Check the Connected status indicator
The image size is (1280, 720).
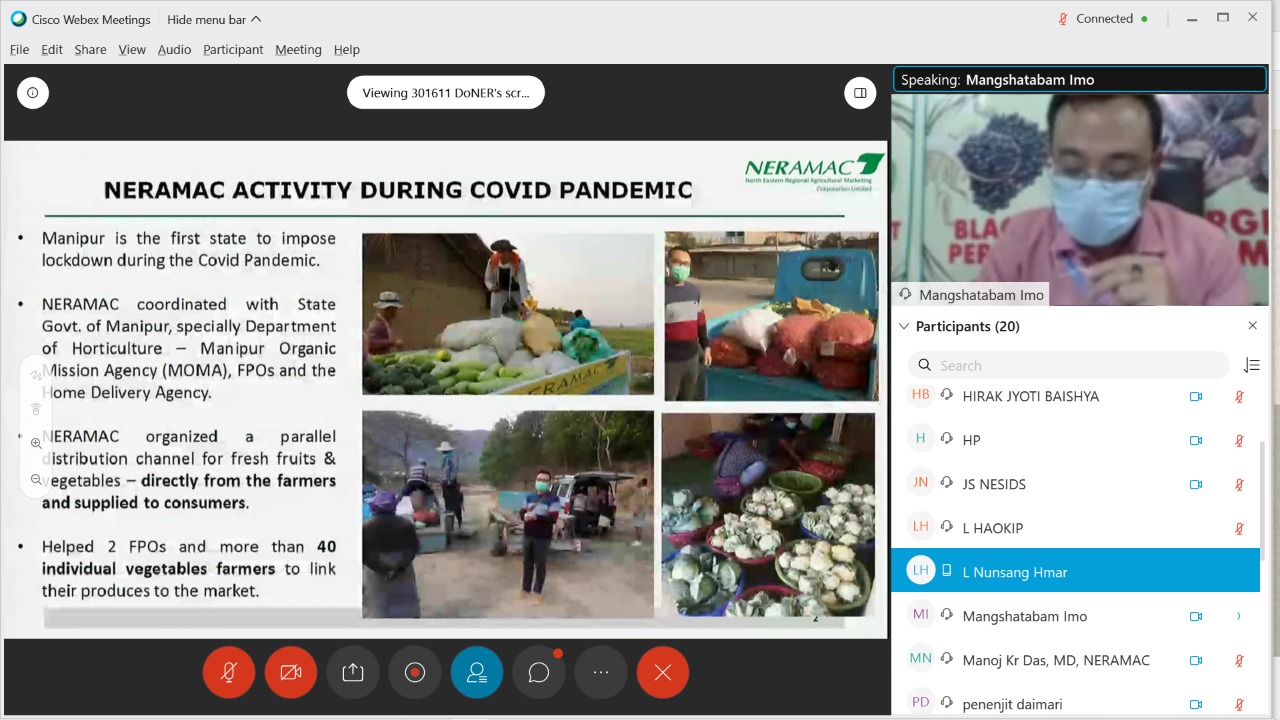pos(1103,19)
